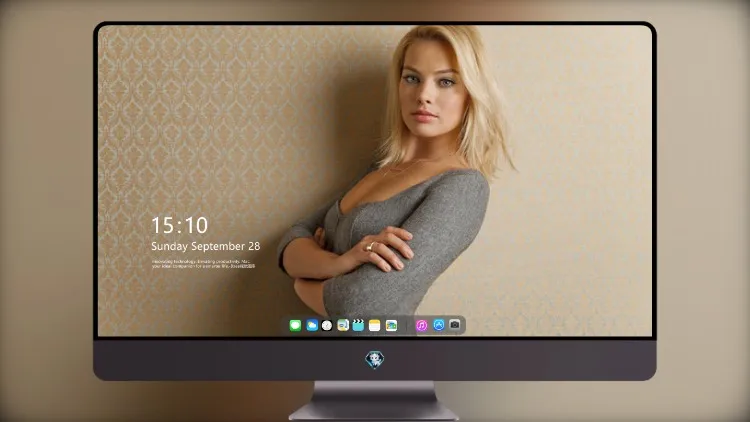Open the photo gallery app in the dock
The image size is (750, 422).
click(x=391, y=325)
